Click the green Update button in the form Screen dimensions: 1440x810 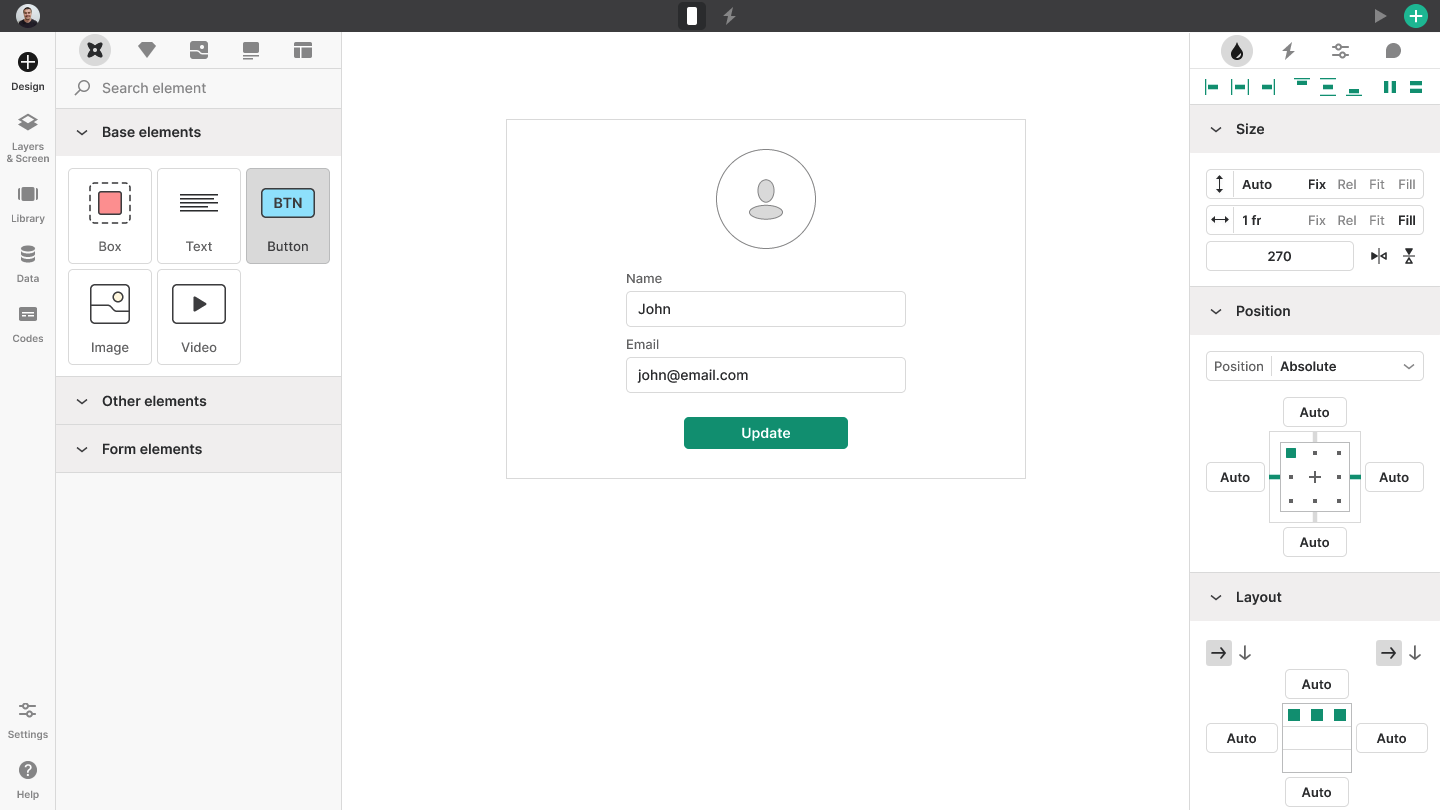point(765,433)
